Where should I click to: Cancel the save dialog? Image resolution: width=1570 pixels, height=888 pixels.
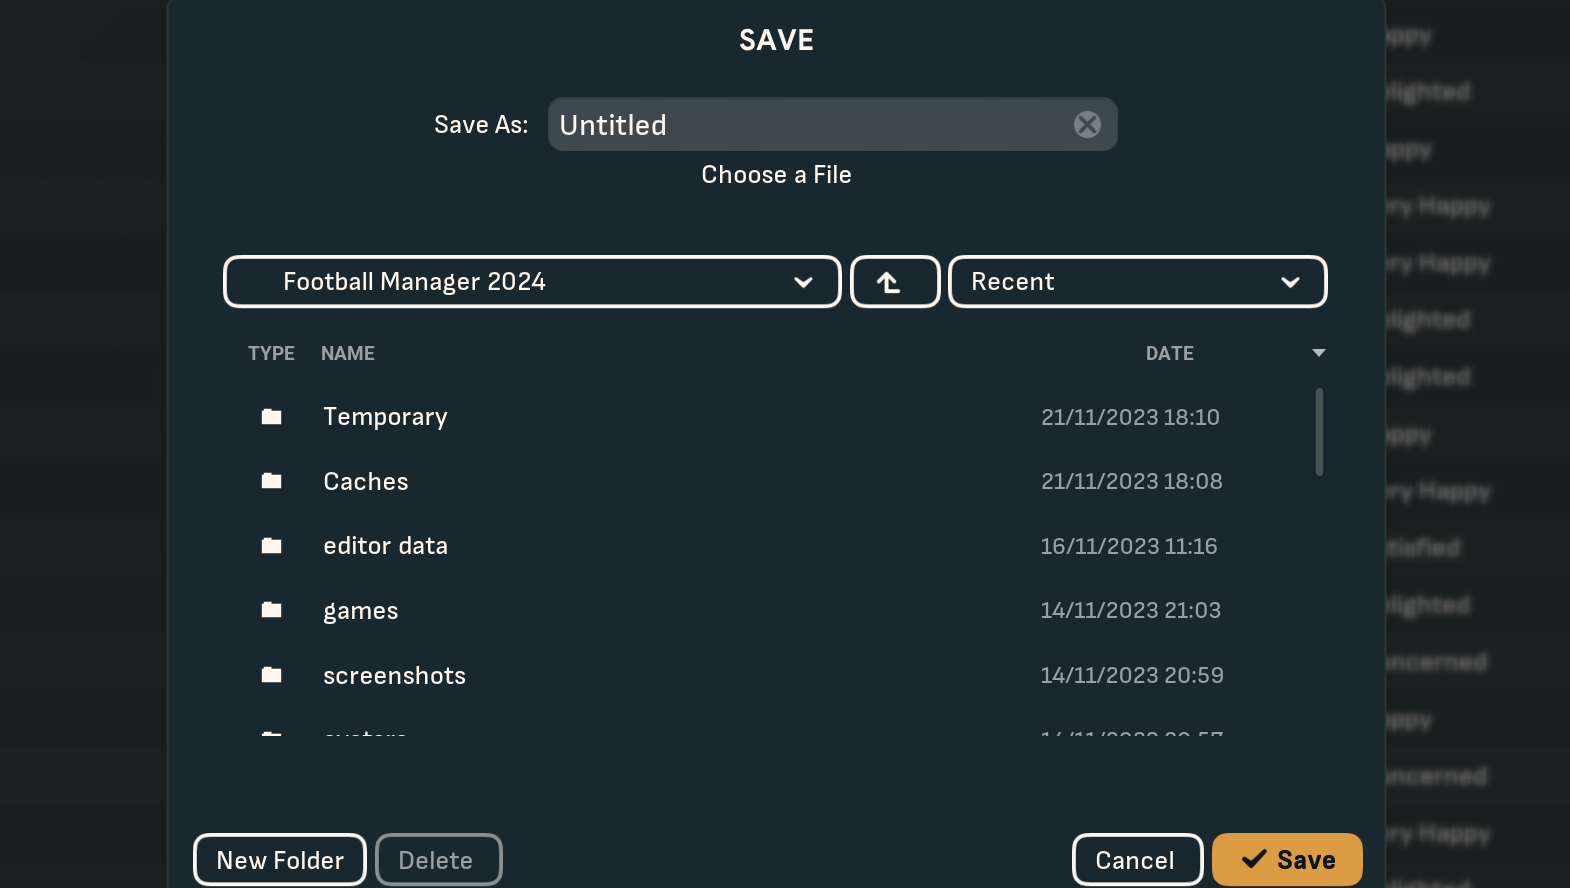(1137, 860)
